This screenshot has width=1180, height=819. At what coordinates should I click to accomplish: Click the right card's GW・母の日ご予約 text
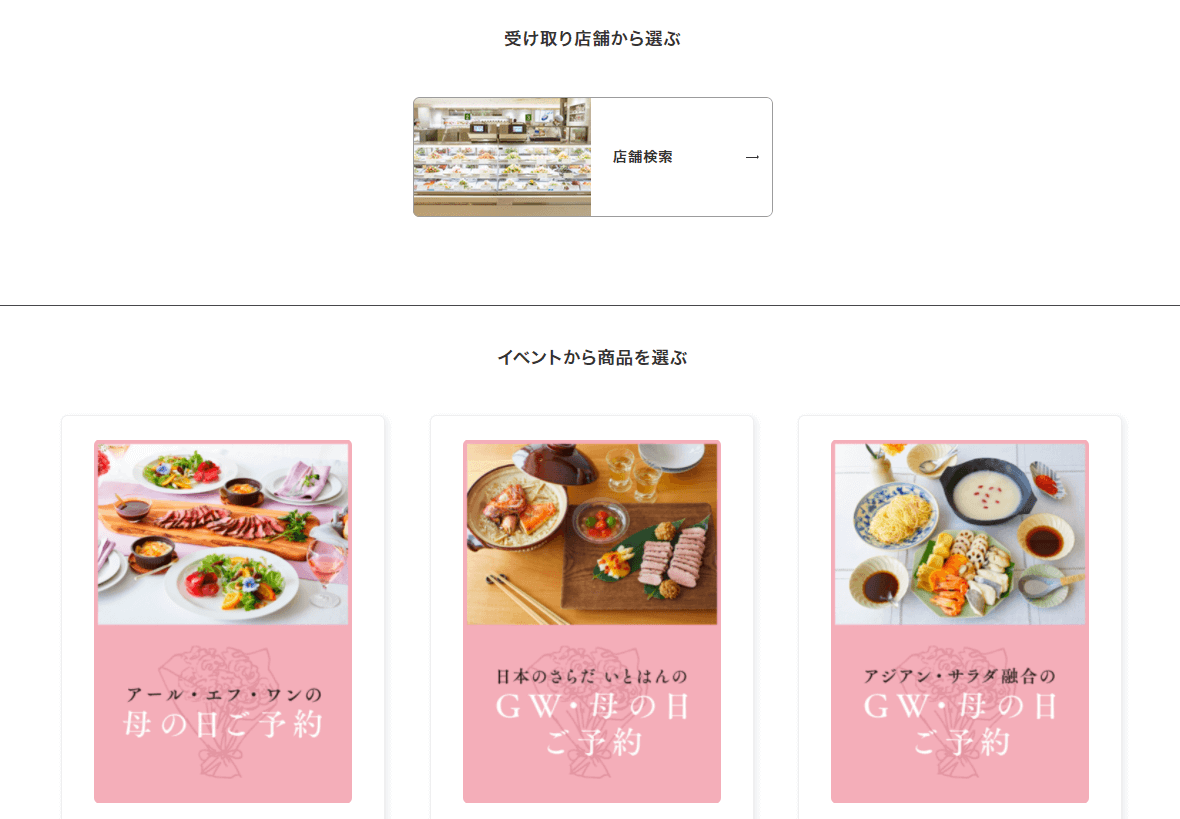960,724
